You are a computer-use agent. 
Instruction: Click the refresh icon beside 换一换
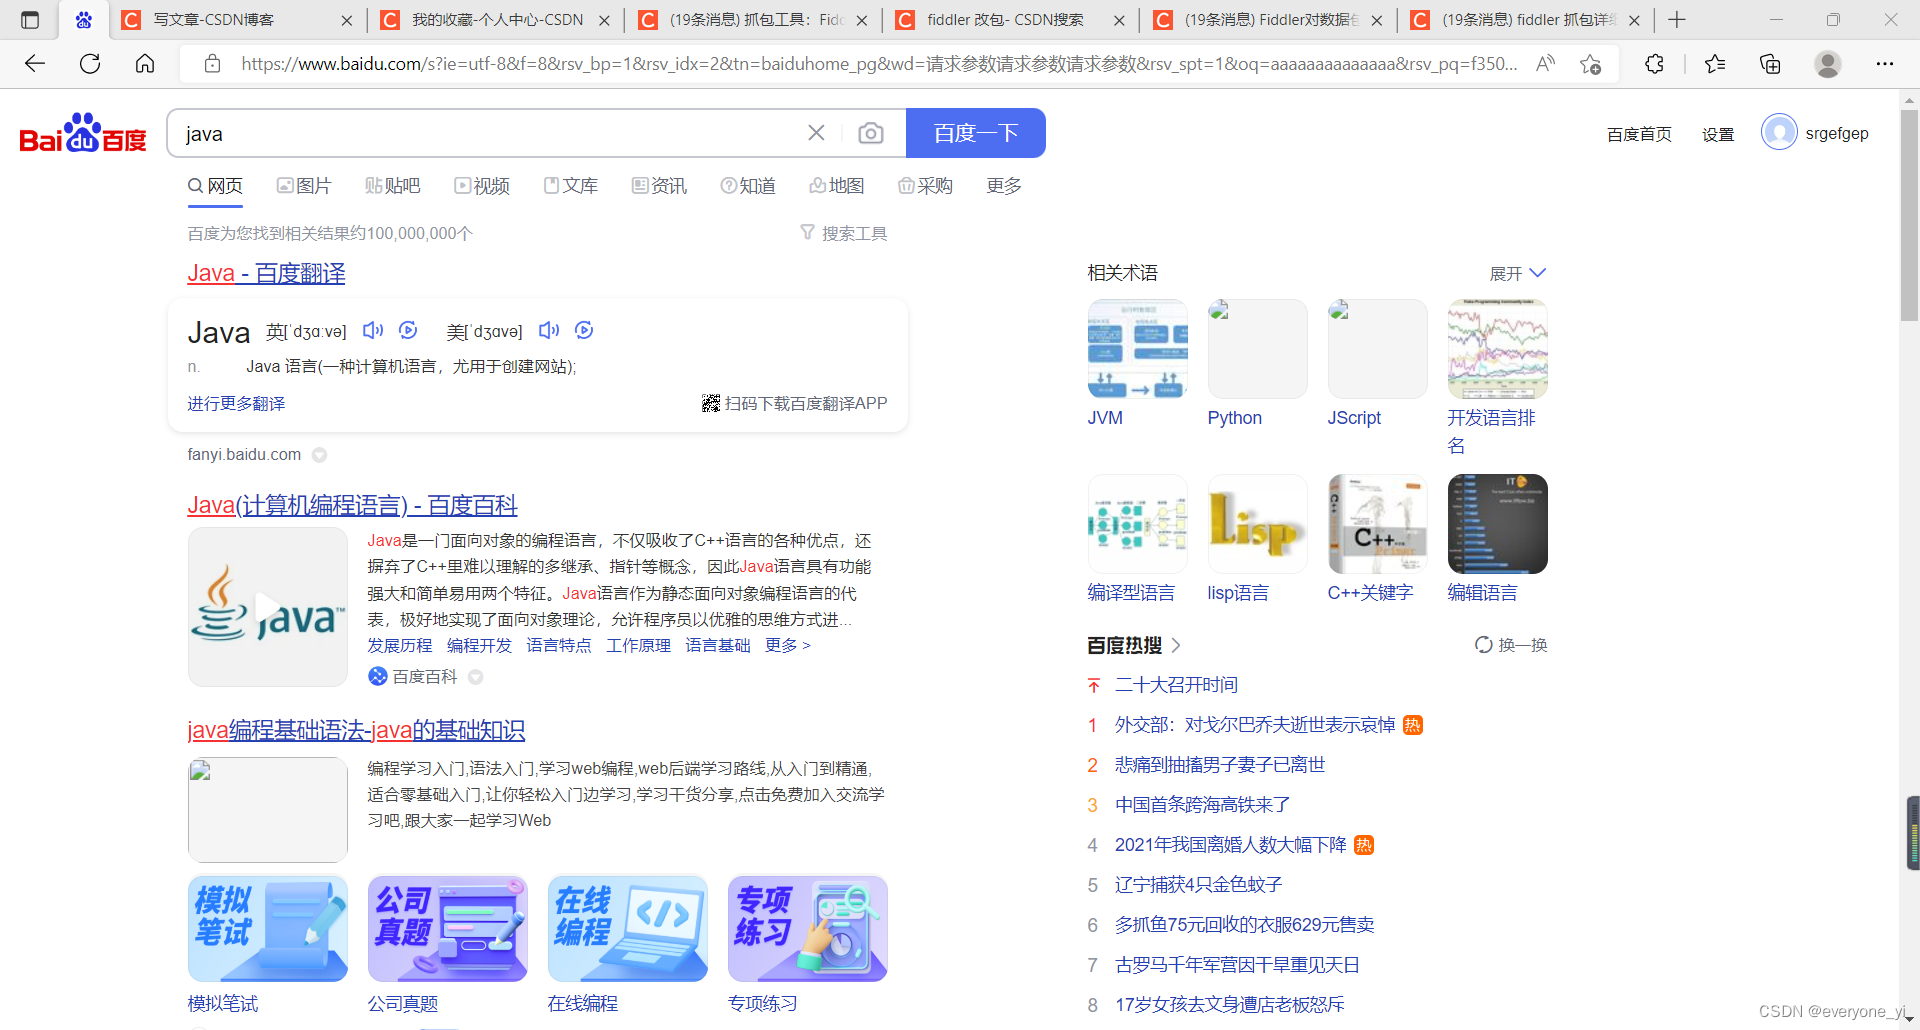(1484, 645)
